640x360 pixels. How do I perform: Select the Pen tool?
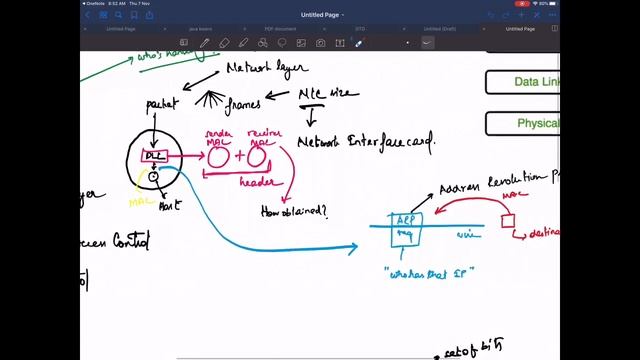[x=204, y=42]
